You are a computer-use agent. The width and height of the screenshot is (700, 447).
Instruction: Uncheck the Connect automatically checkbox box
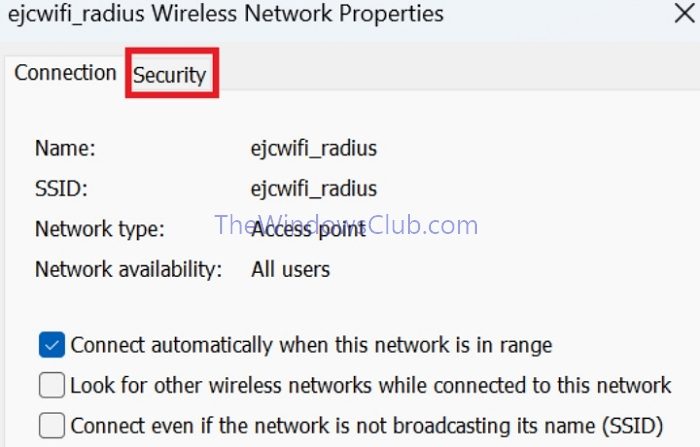coord(52,346)
